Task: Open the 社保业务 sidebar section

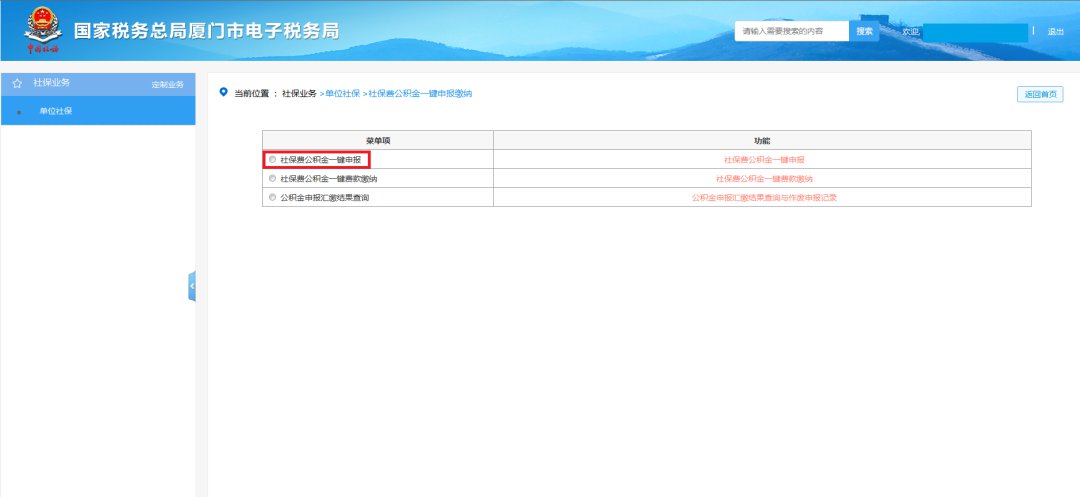Action: point(52,83)
